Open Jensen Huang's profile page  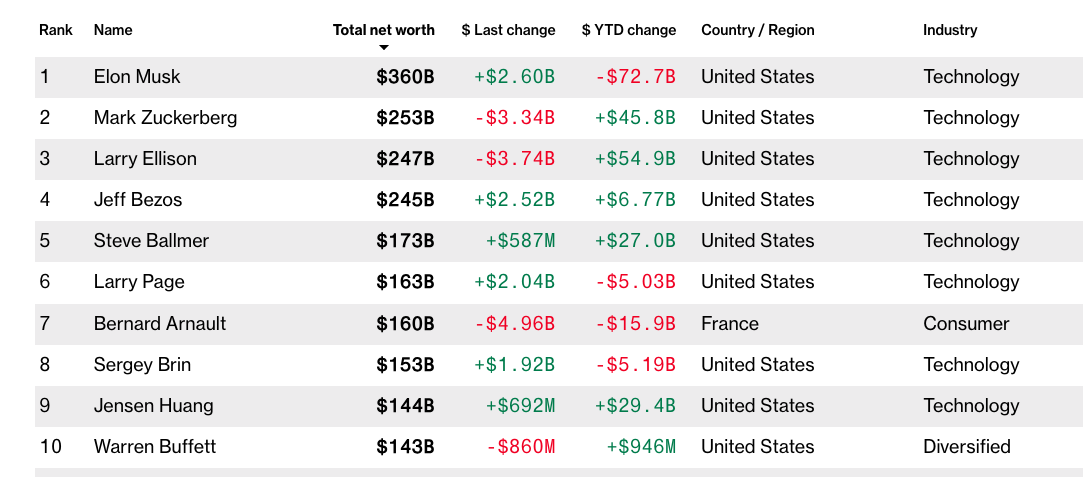pos(153,406)
